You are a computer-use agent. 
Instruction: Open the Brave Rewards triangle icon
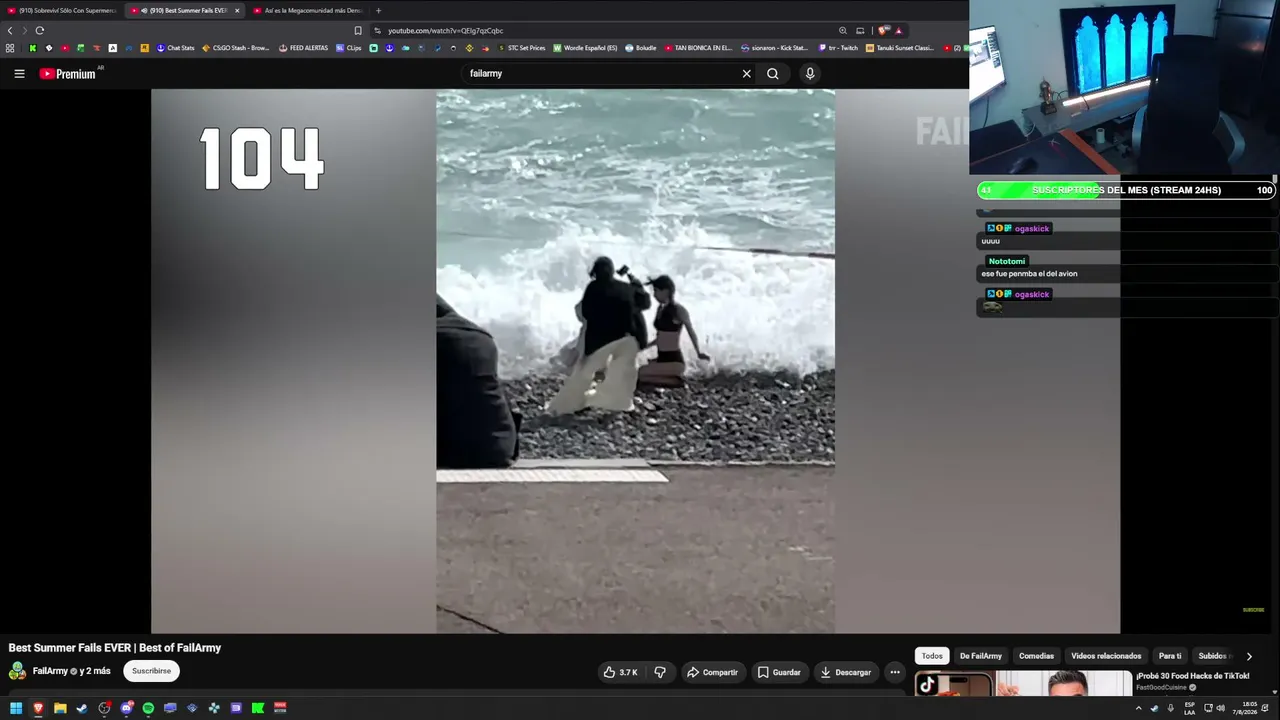coord(899,31)
